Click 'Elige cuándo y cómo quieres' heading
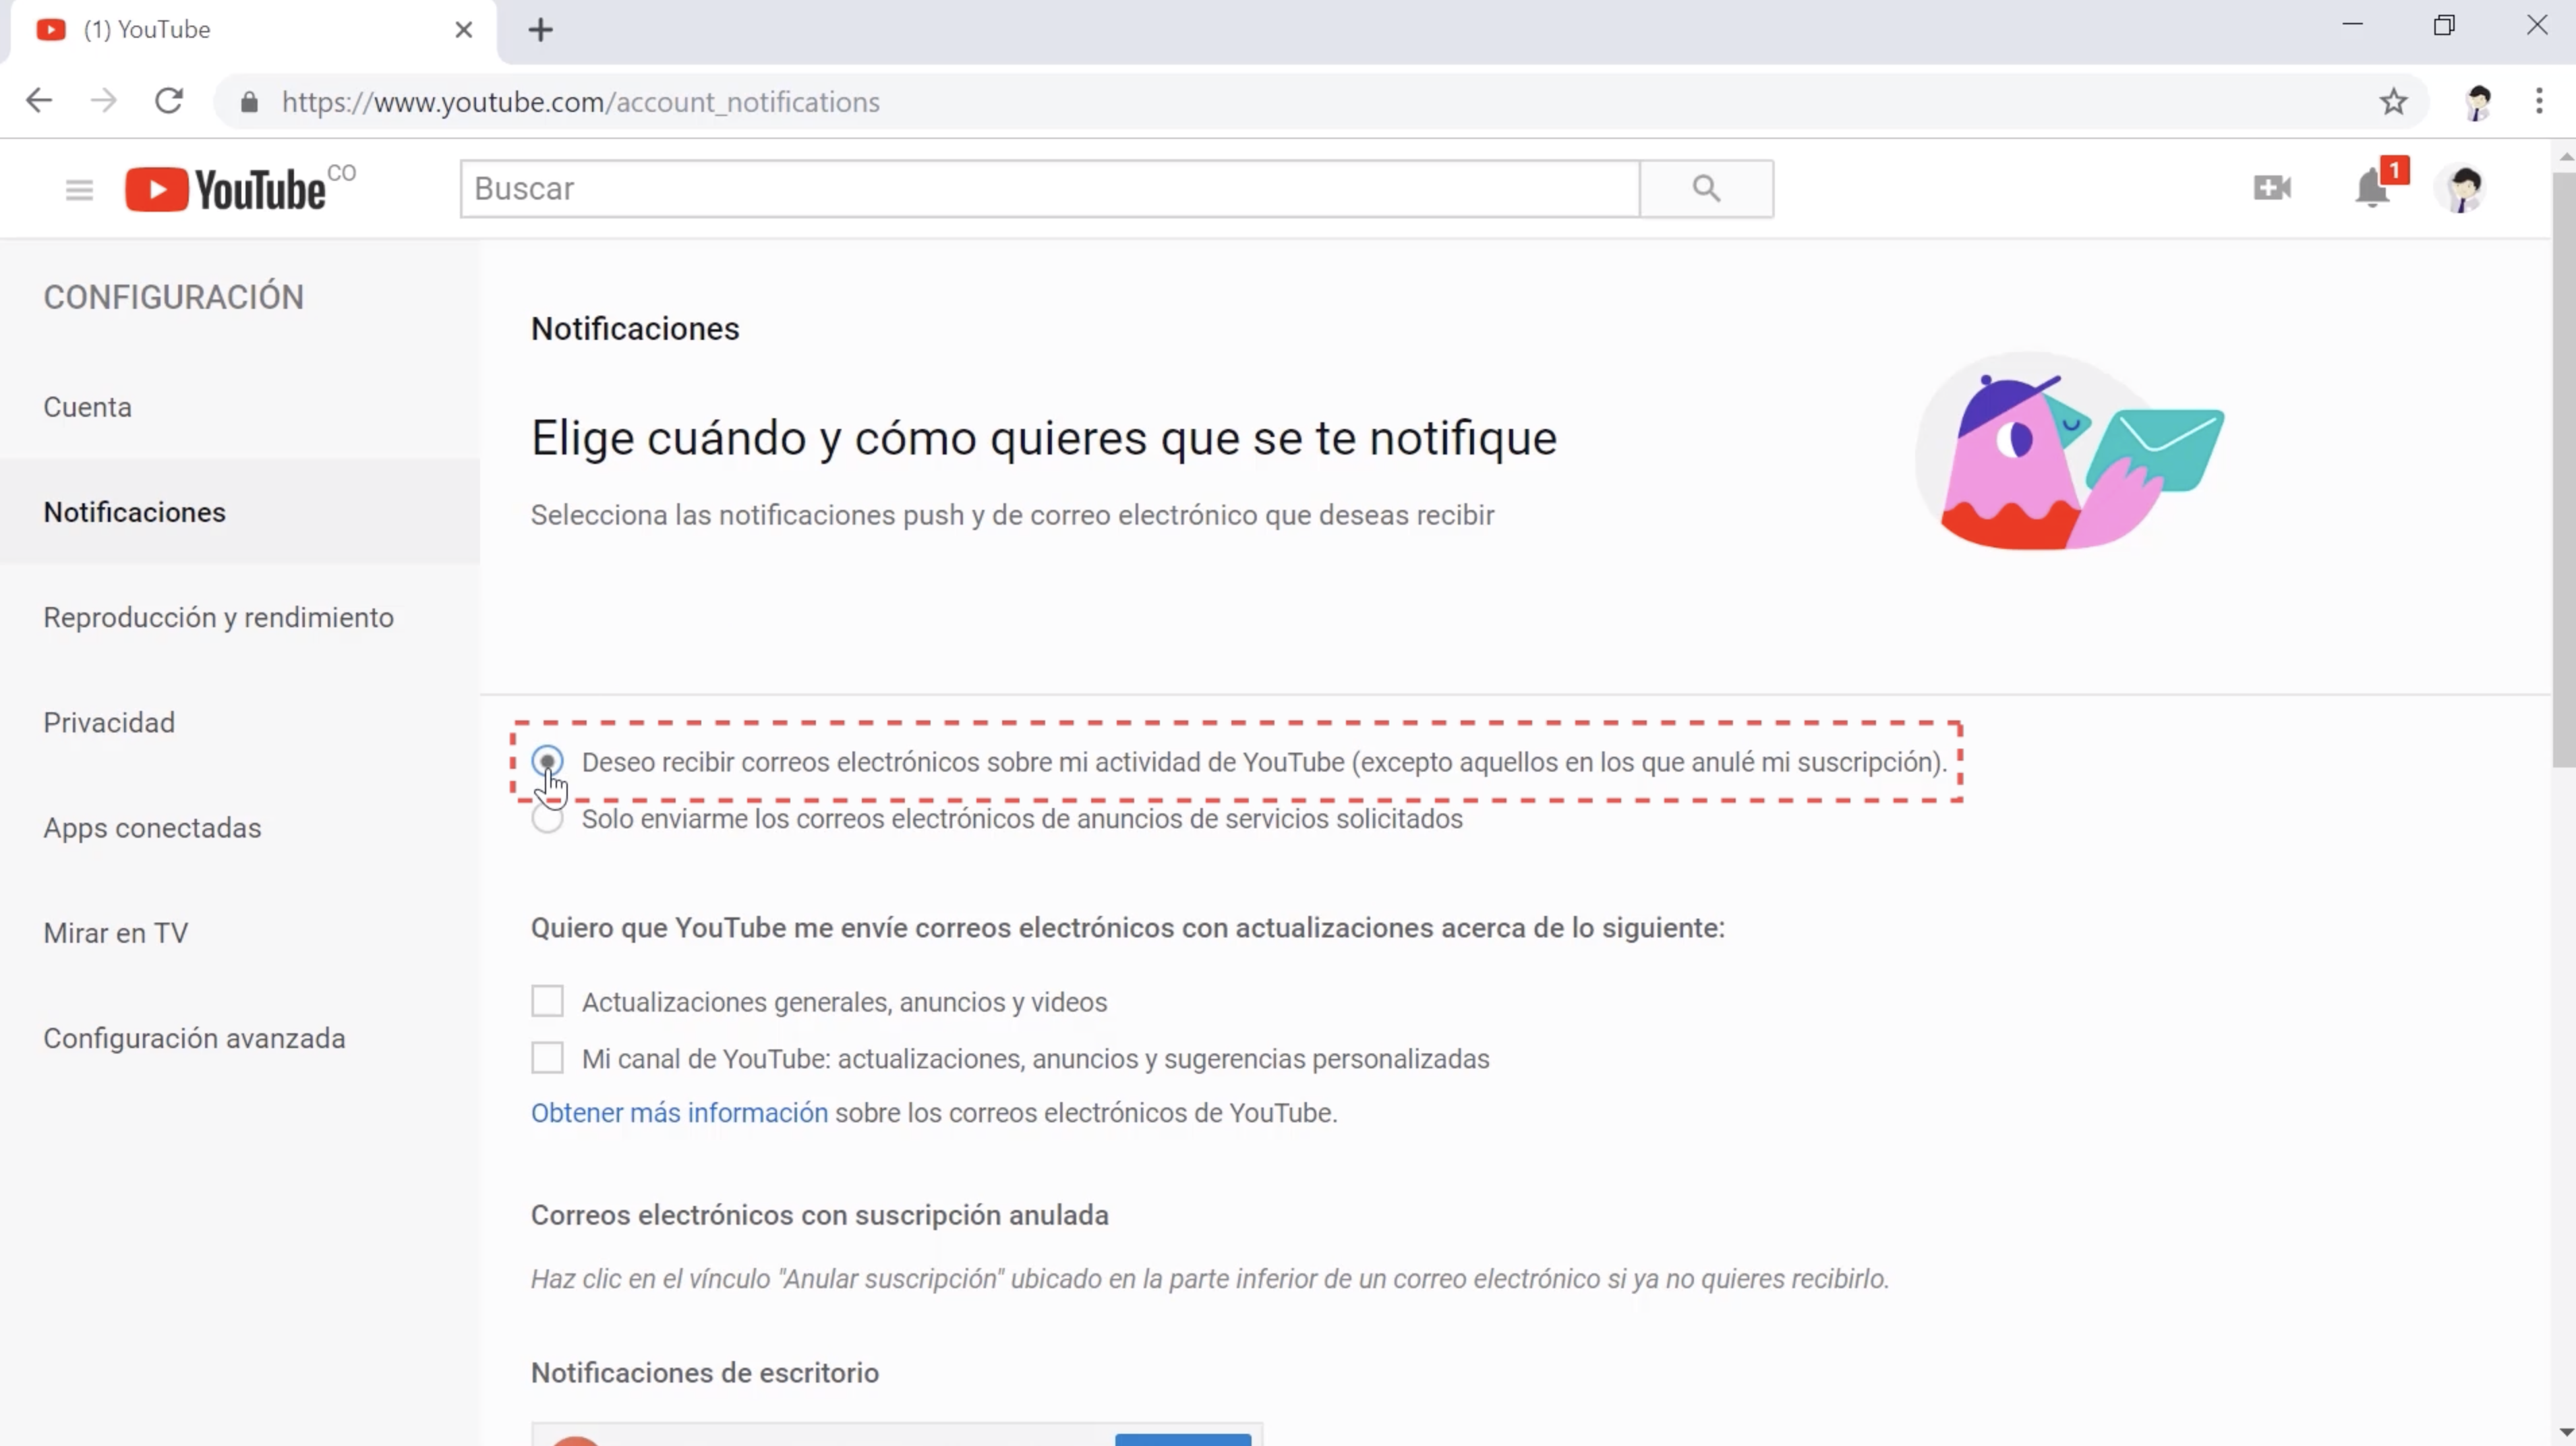The height and width of the screenshot is (1446, 2576). click(x=1044, y=438)
